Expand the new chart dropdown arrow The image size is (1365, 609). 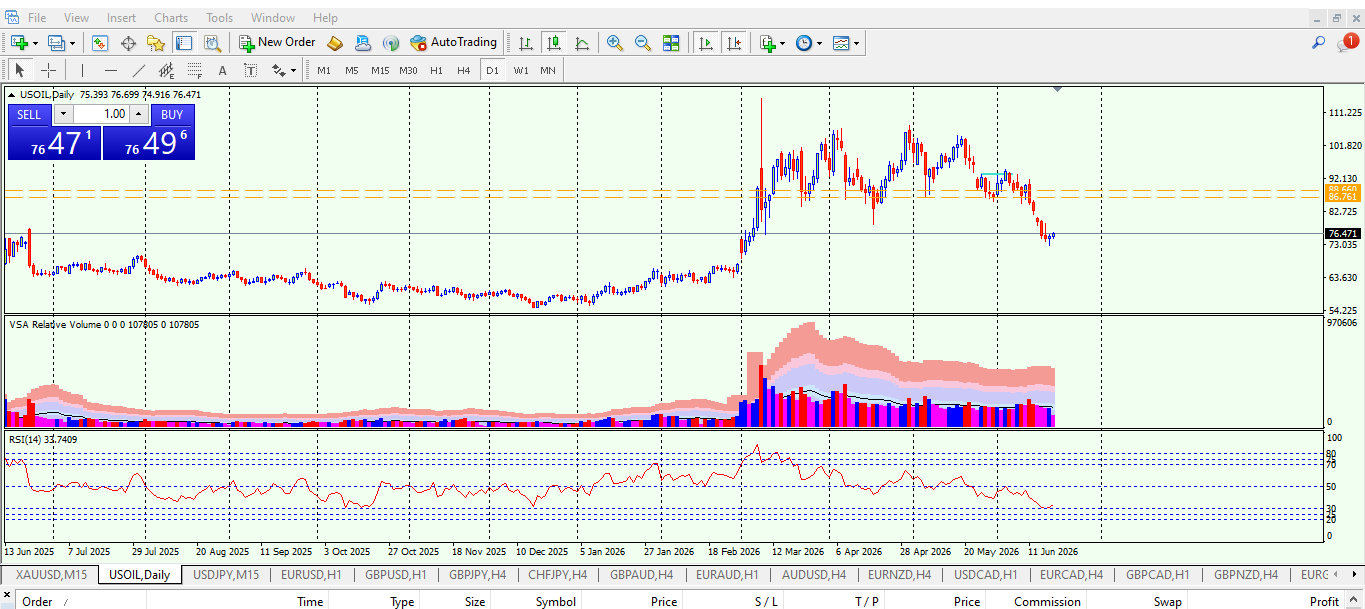[x=35, y=44]
